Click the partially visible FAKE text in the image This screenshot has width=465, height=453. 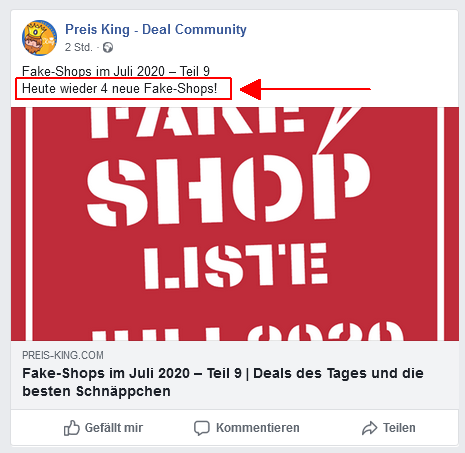click(x=197, y=122)
